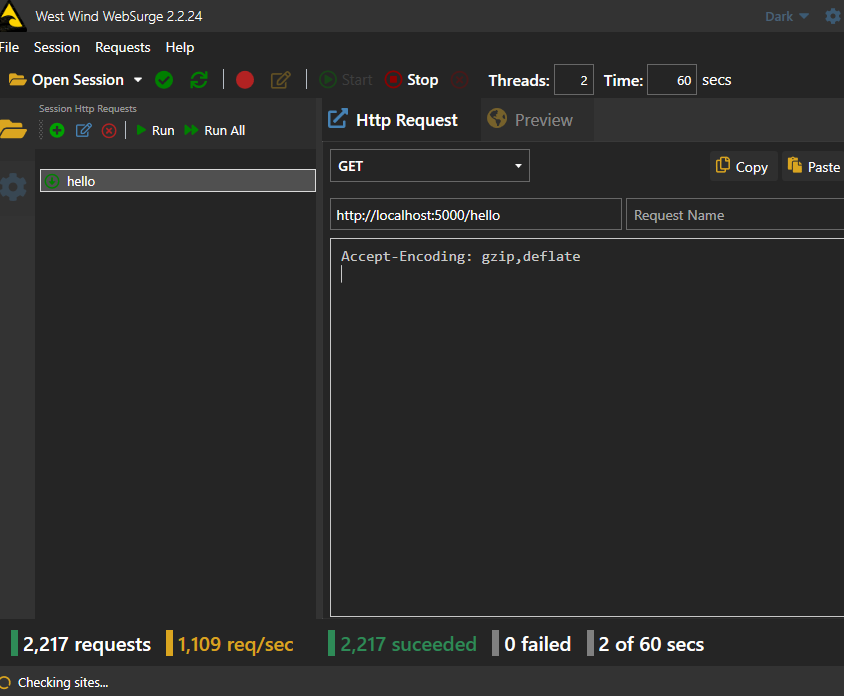Expand the Open Session dropdown arrow

pos(138,80)
